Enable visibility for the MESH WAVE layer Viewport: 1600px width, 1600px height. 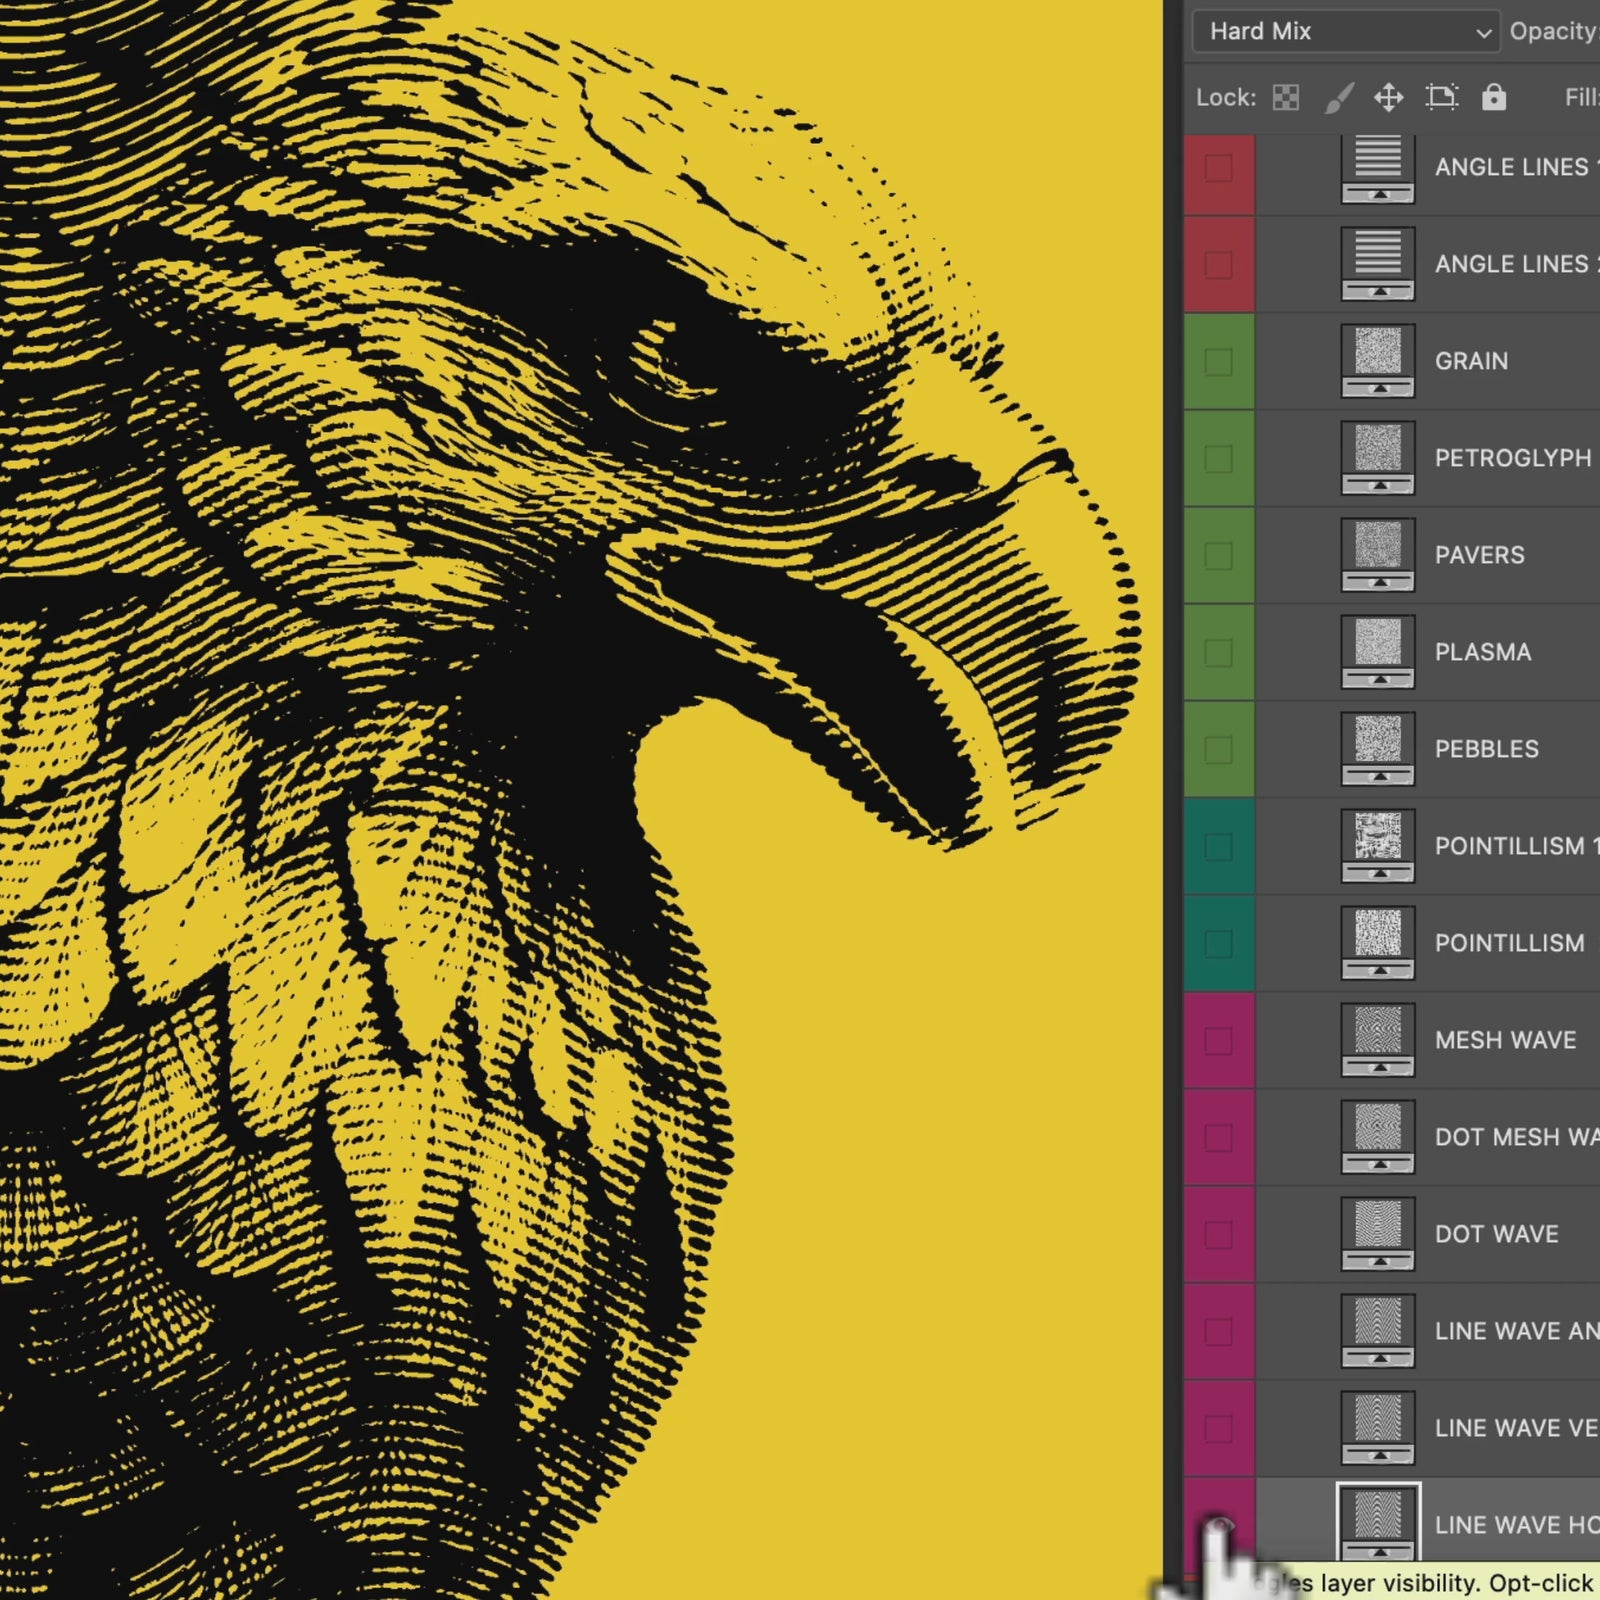point(1218,1041)
